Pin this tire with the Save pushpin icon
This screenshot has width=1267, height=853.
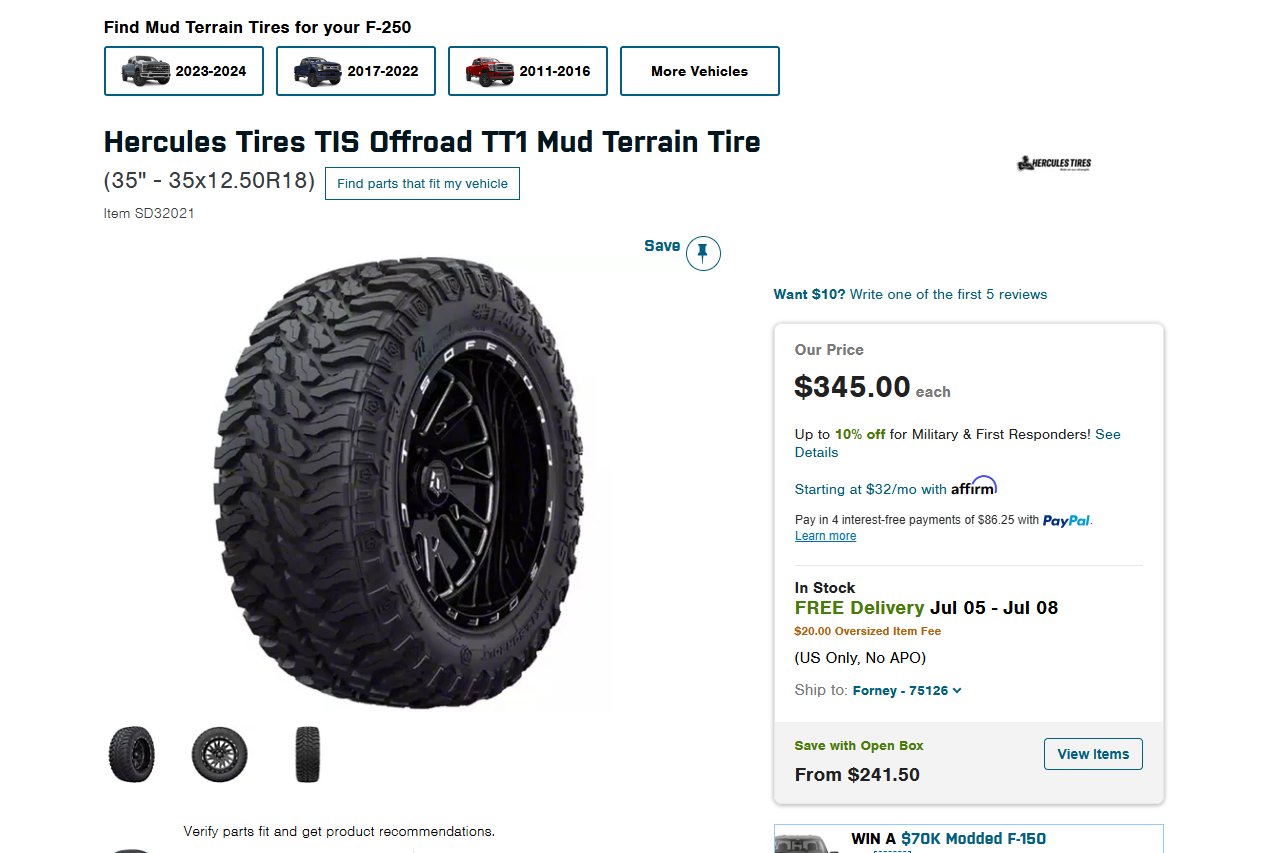pos(703,254)
